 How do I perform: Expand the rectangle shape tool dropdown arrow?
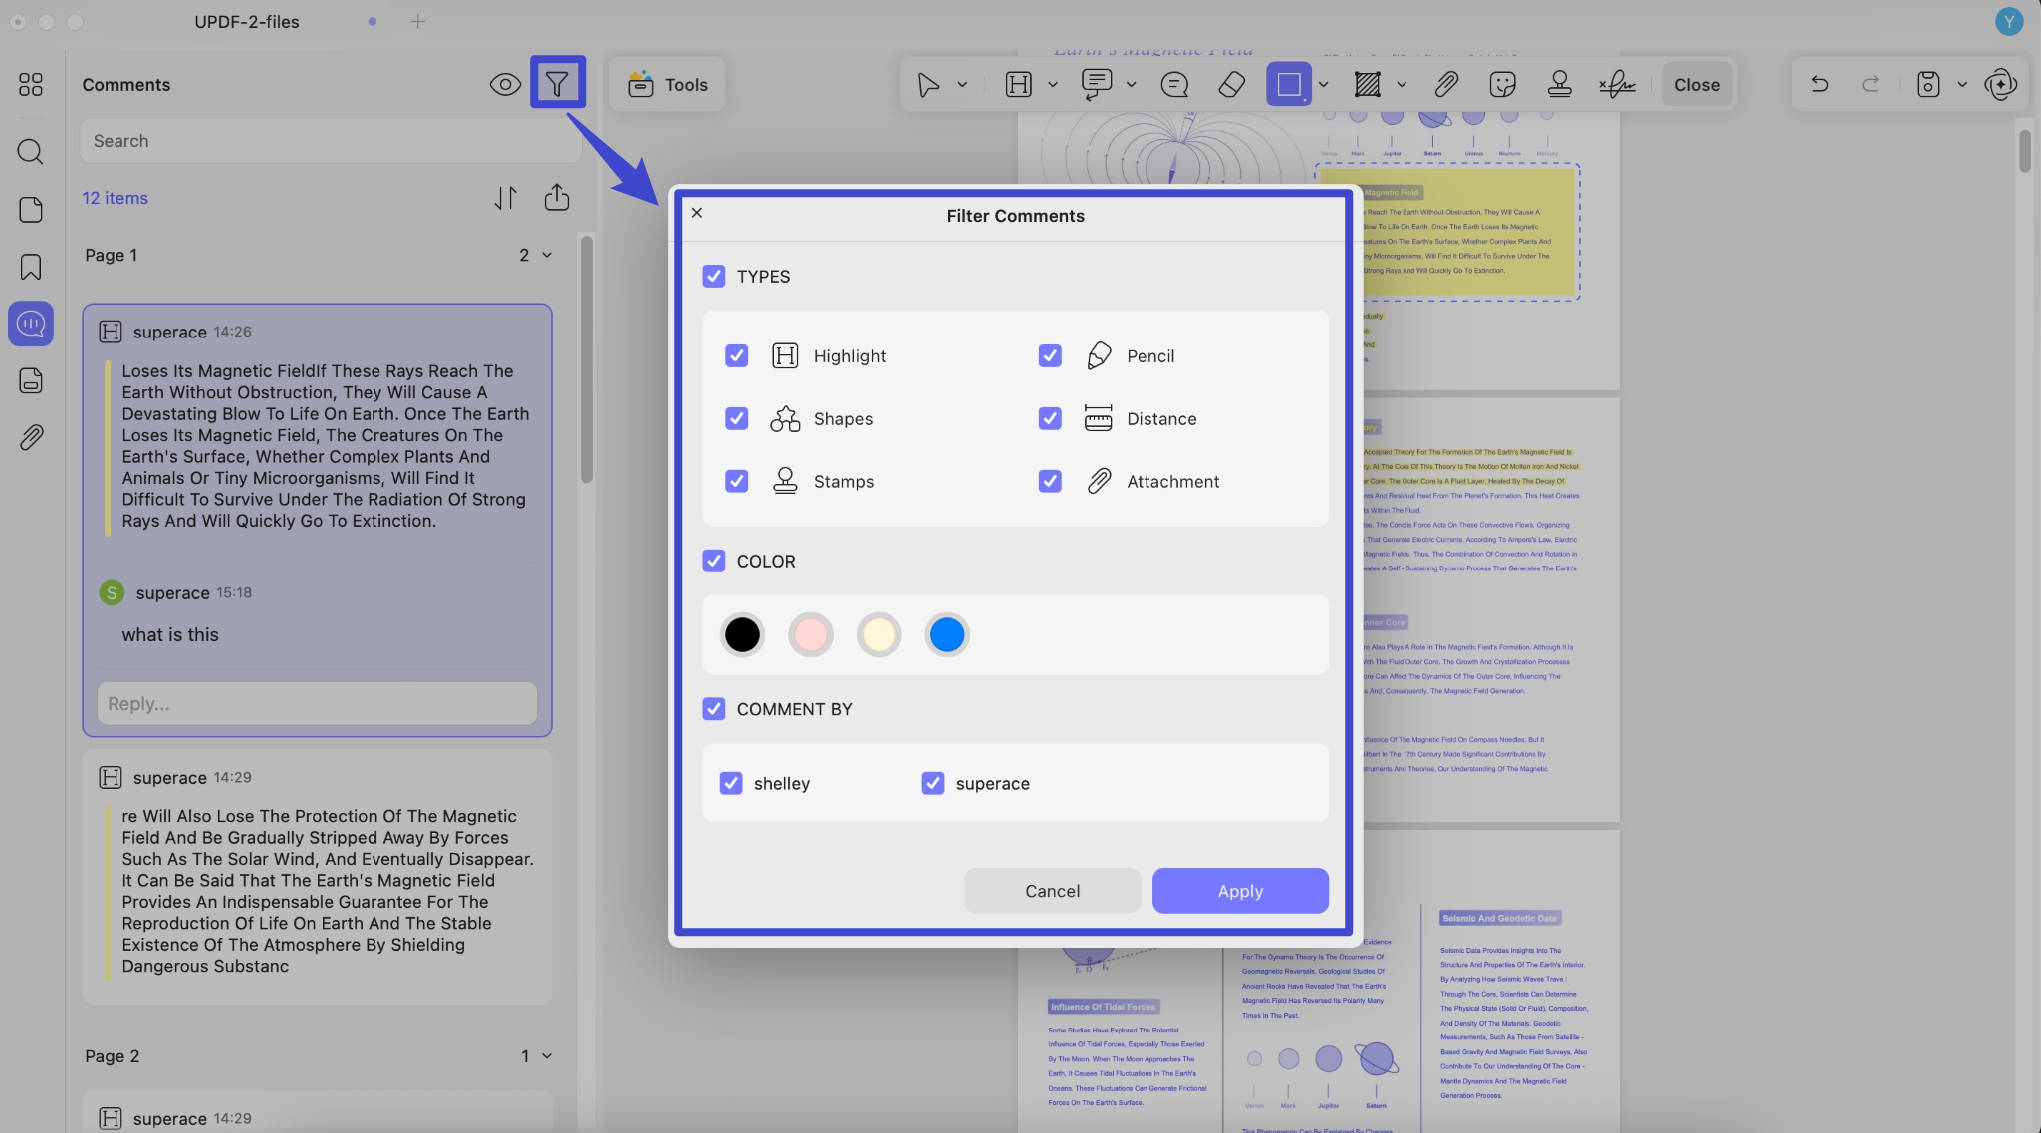pyautogui.click(x=1323, y=85)
